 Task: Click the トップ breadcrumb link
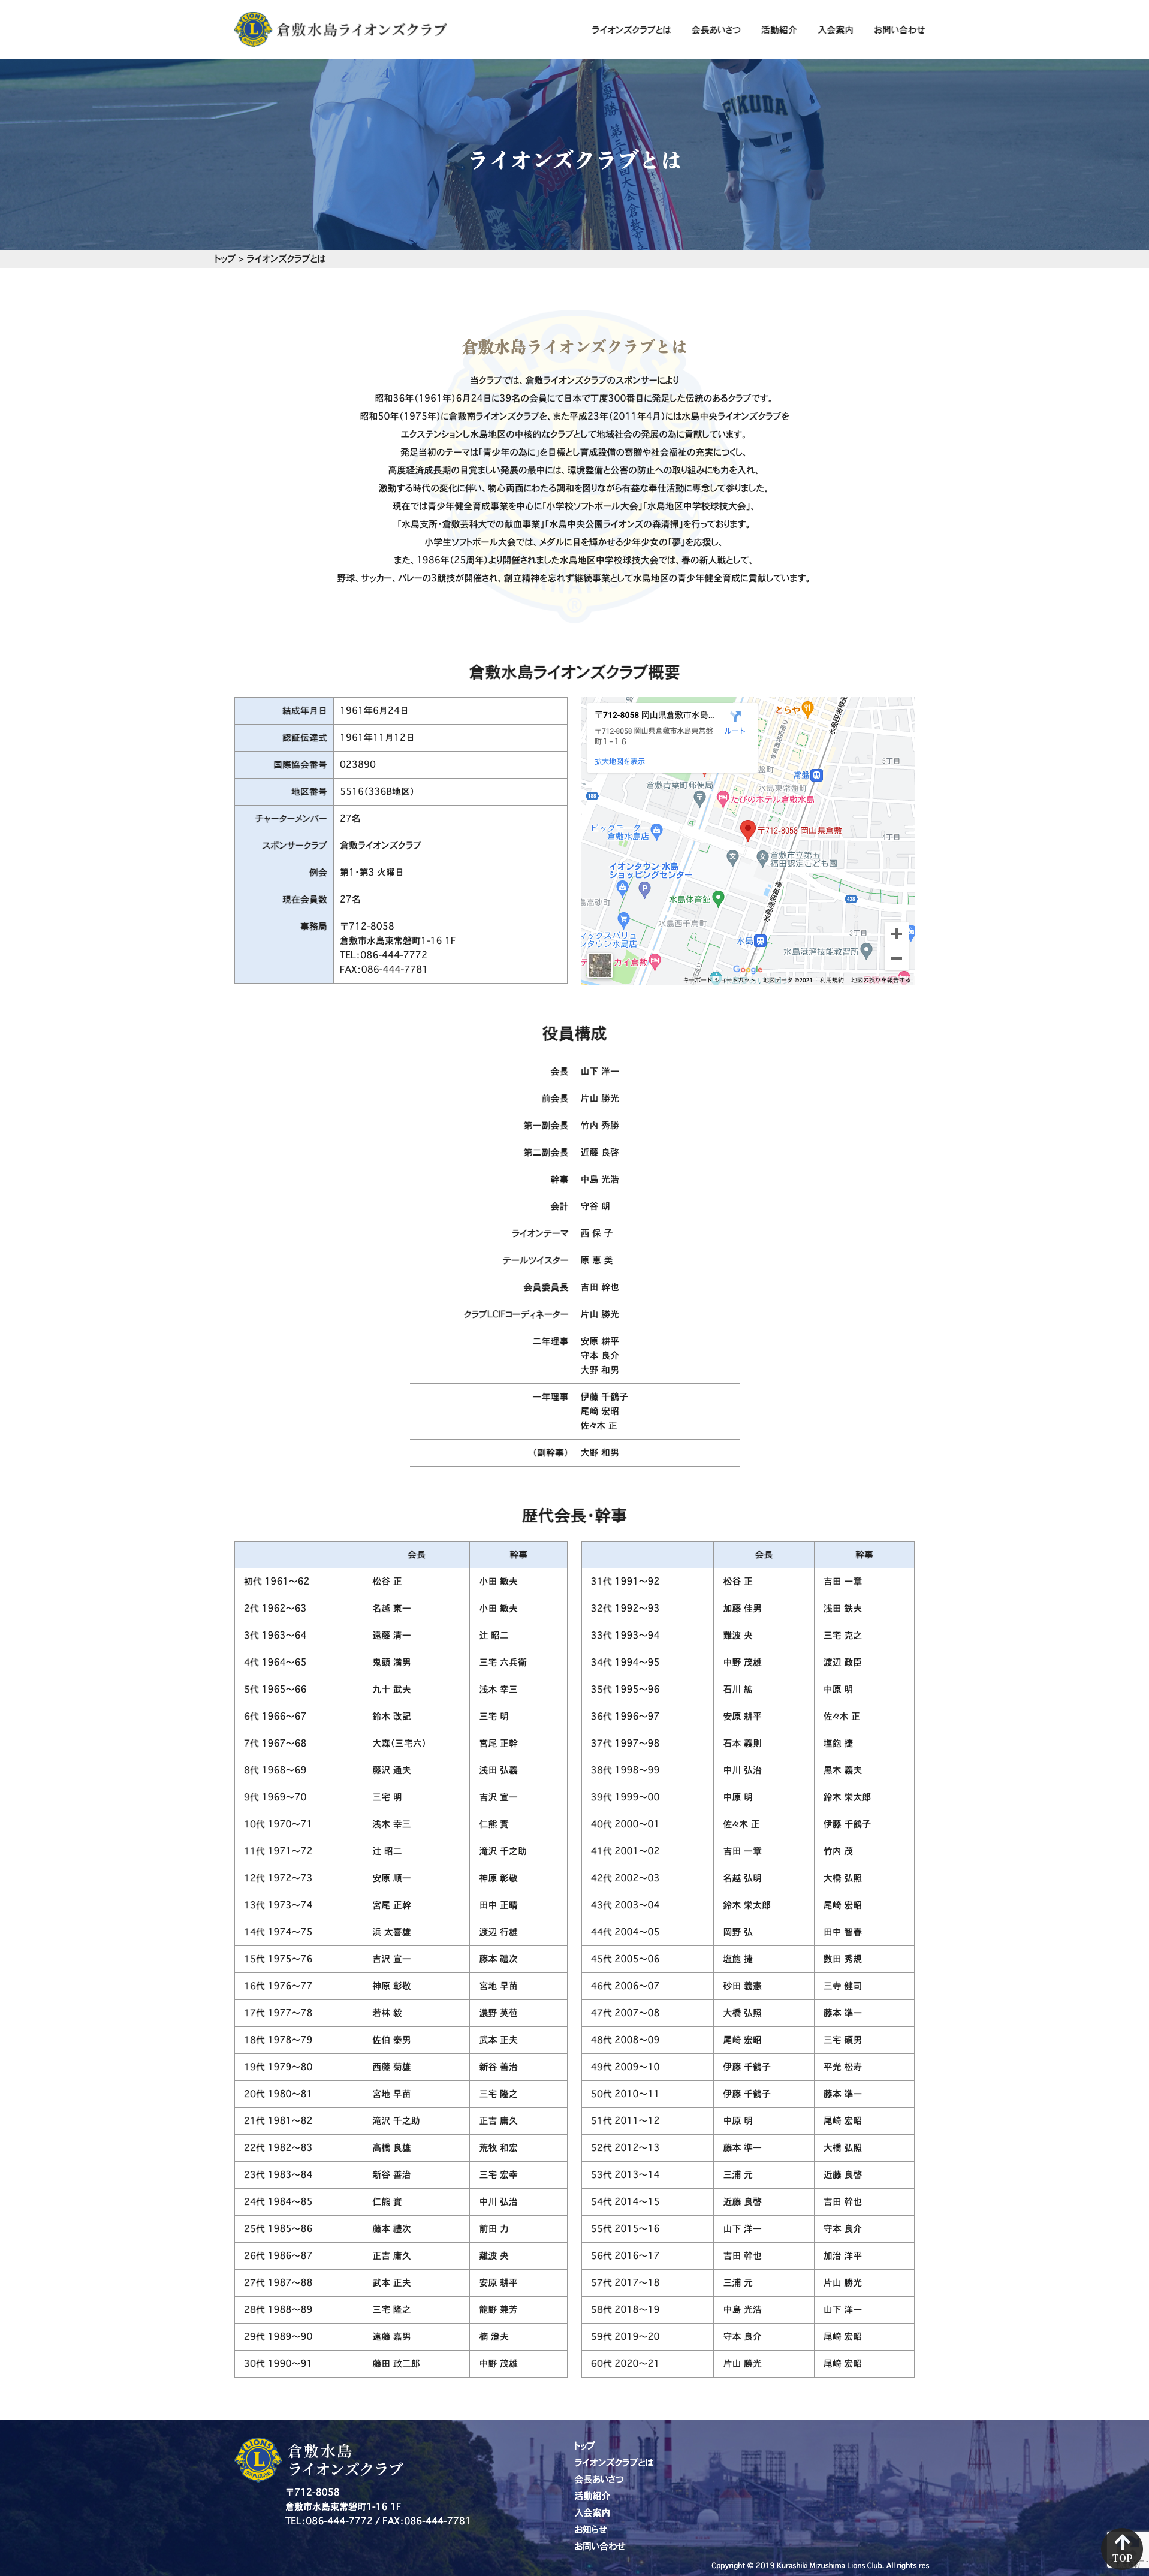224,259
